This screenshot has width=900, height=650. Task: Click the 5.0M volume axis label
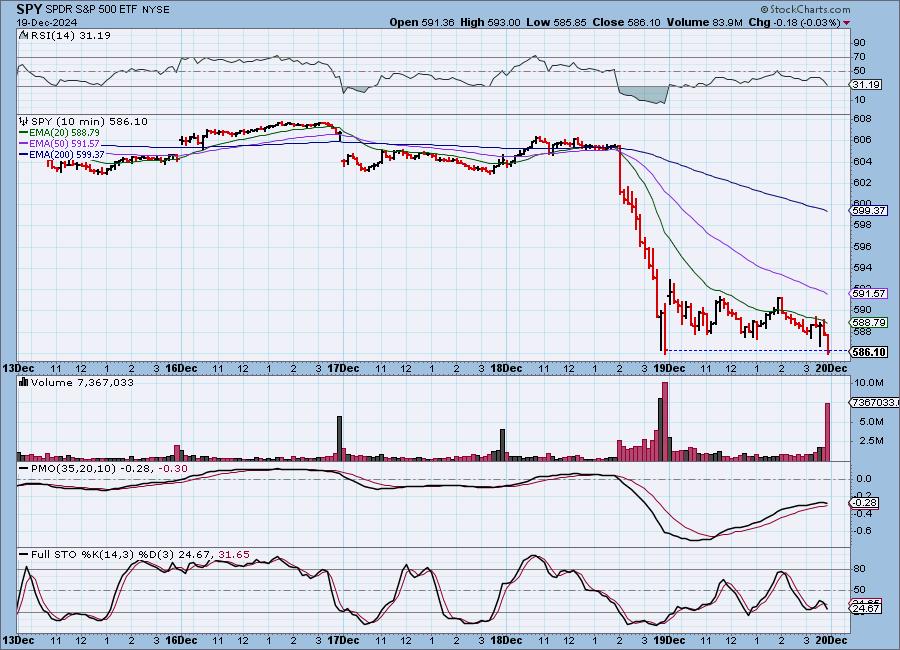click(871, 421)
